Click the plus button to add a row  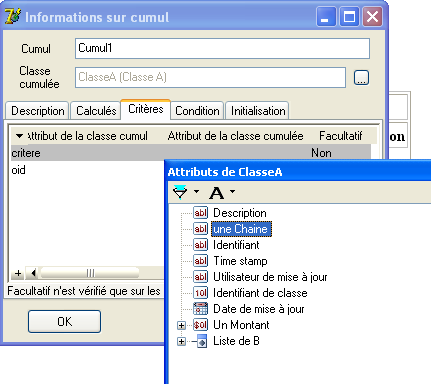click(x=18, y=273)
